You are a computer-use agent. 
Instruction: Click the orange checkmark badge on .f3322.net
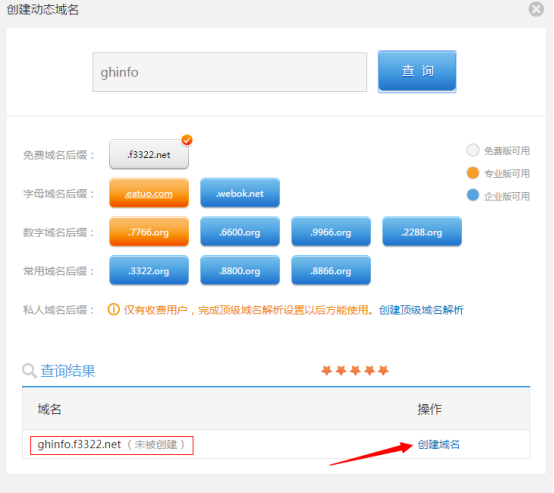(187, 140)
